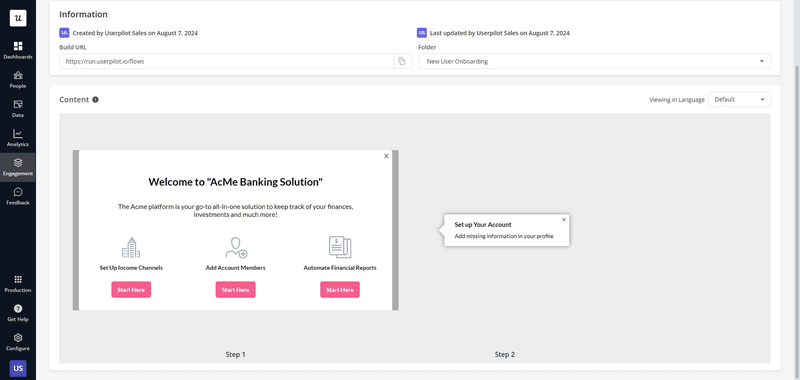Click 'Add missing information in your profile' text
Image resolution: width=800 pixels, height=380 pixels.
tap(504, 236)
